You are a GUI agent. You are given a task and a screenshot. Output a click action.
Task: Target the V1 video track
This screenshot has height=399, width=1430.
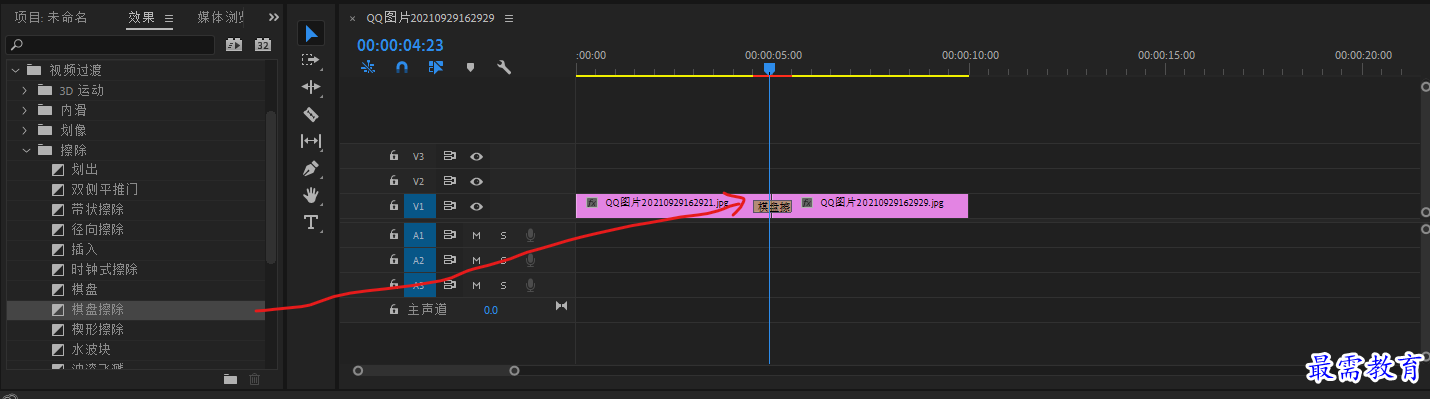point(419,206)
